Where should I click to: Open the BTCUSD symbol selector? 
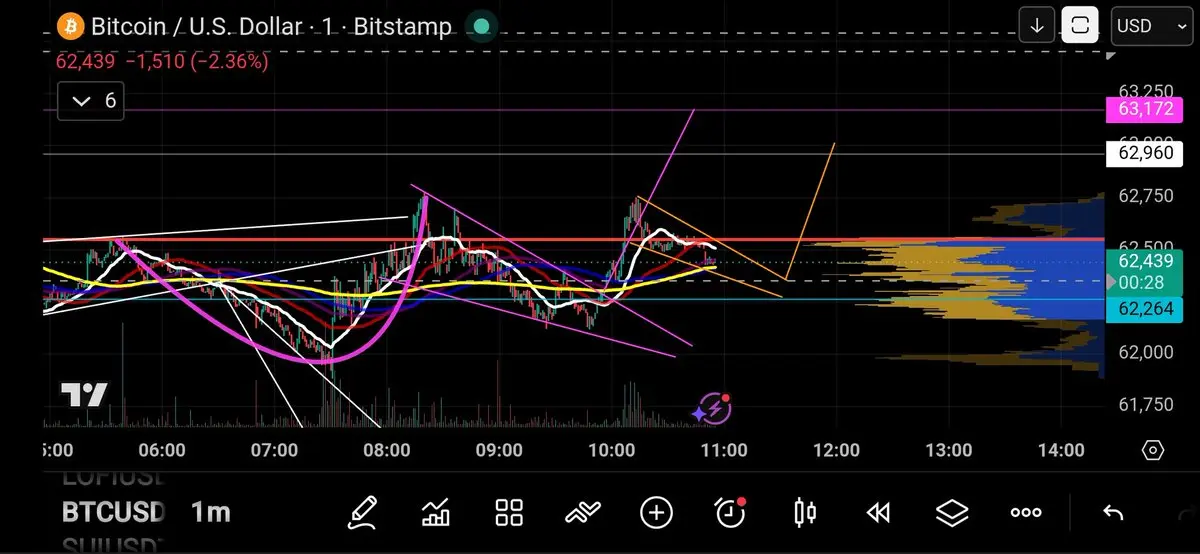click(x=113, y=513)
